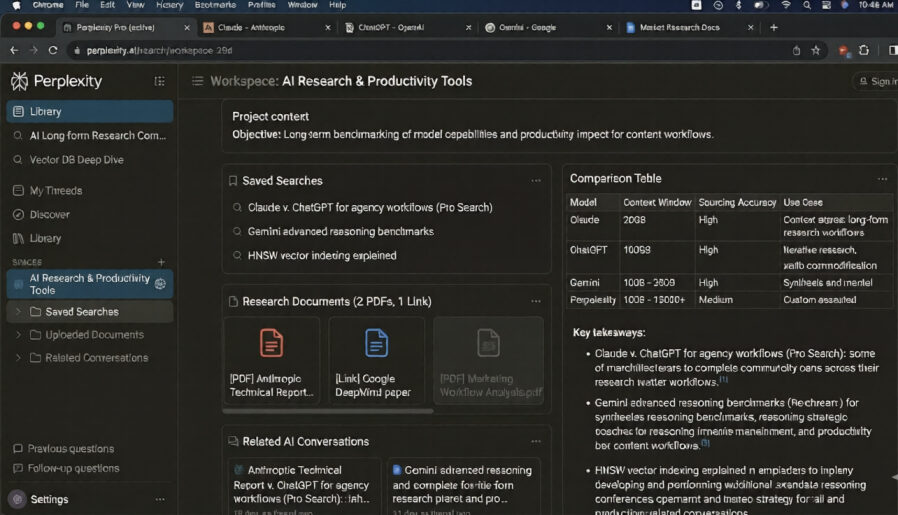Open Comparison Table options menu

[883, 179]
